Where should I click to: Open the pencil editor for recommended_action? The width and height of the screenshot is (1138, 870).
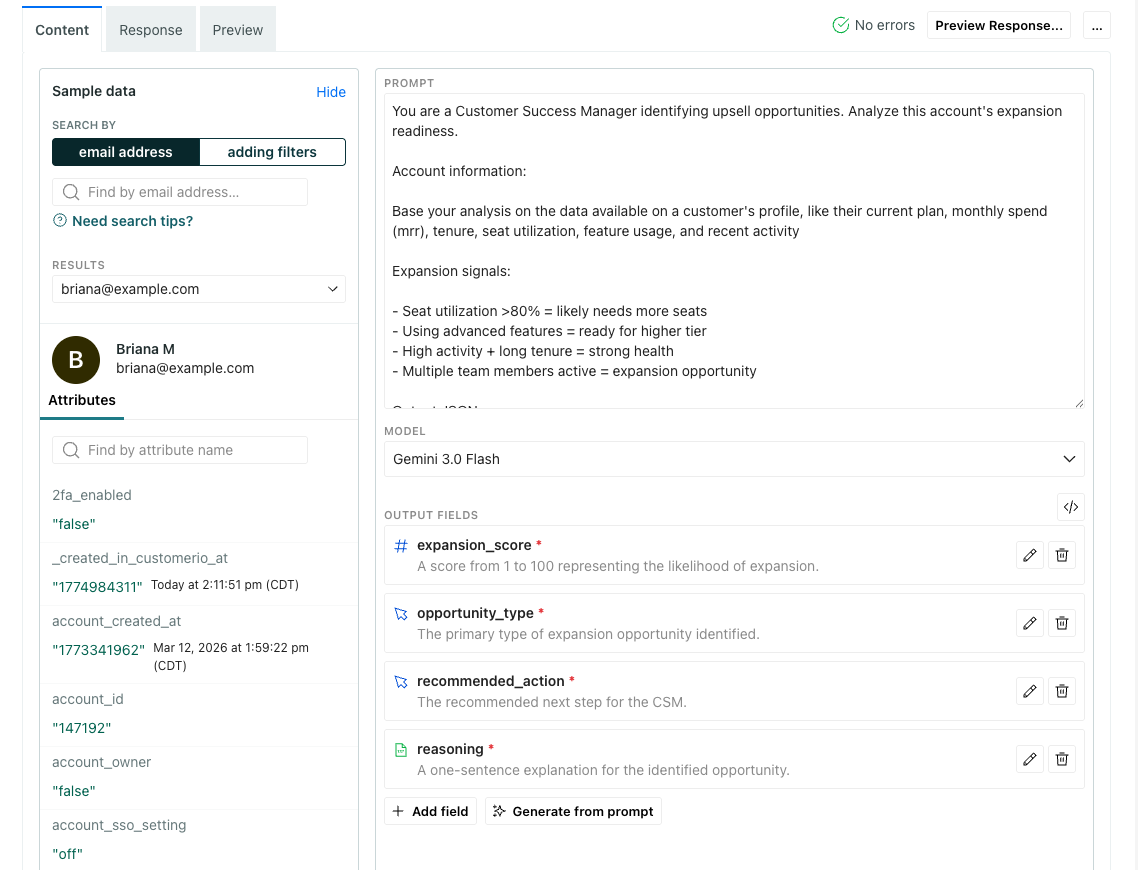pos(1029,691)
